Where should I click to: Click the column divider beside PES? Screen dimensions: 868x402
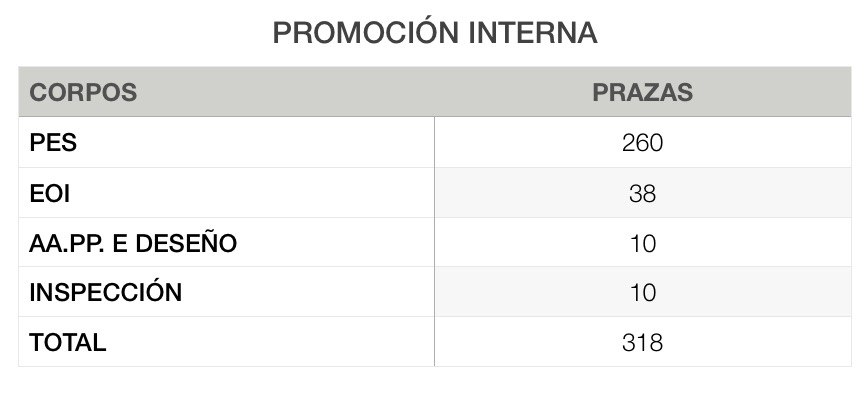pyautogui.click(x=435, y=142)
